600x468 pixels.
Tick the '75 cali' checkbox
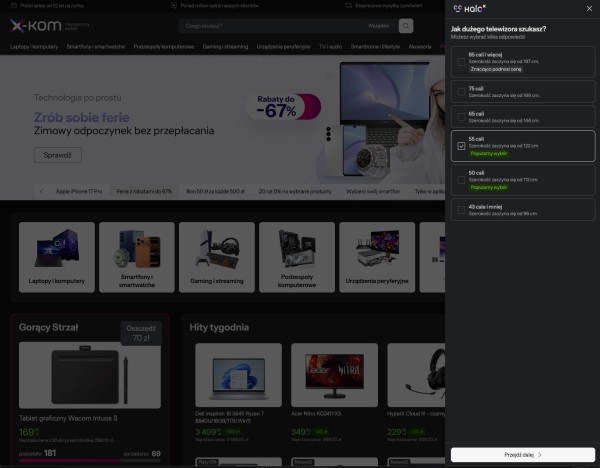[461, 92]
